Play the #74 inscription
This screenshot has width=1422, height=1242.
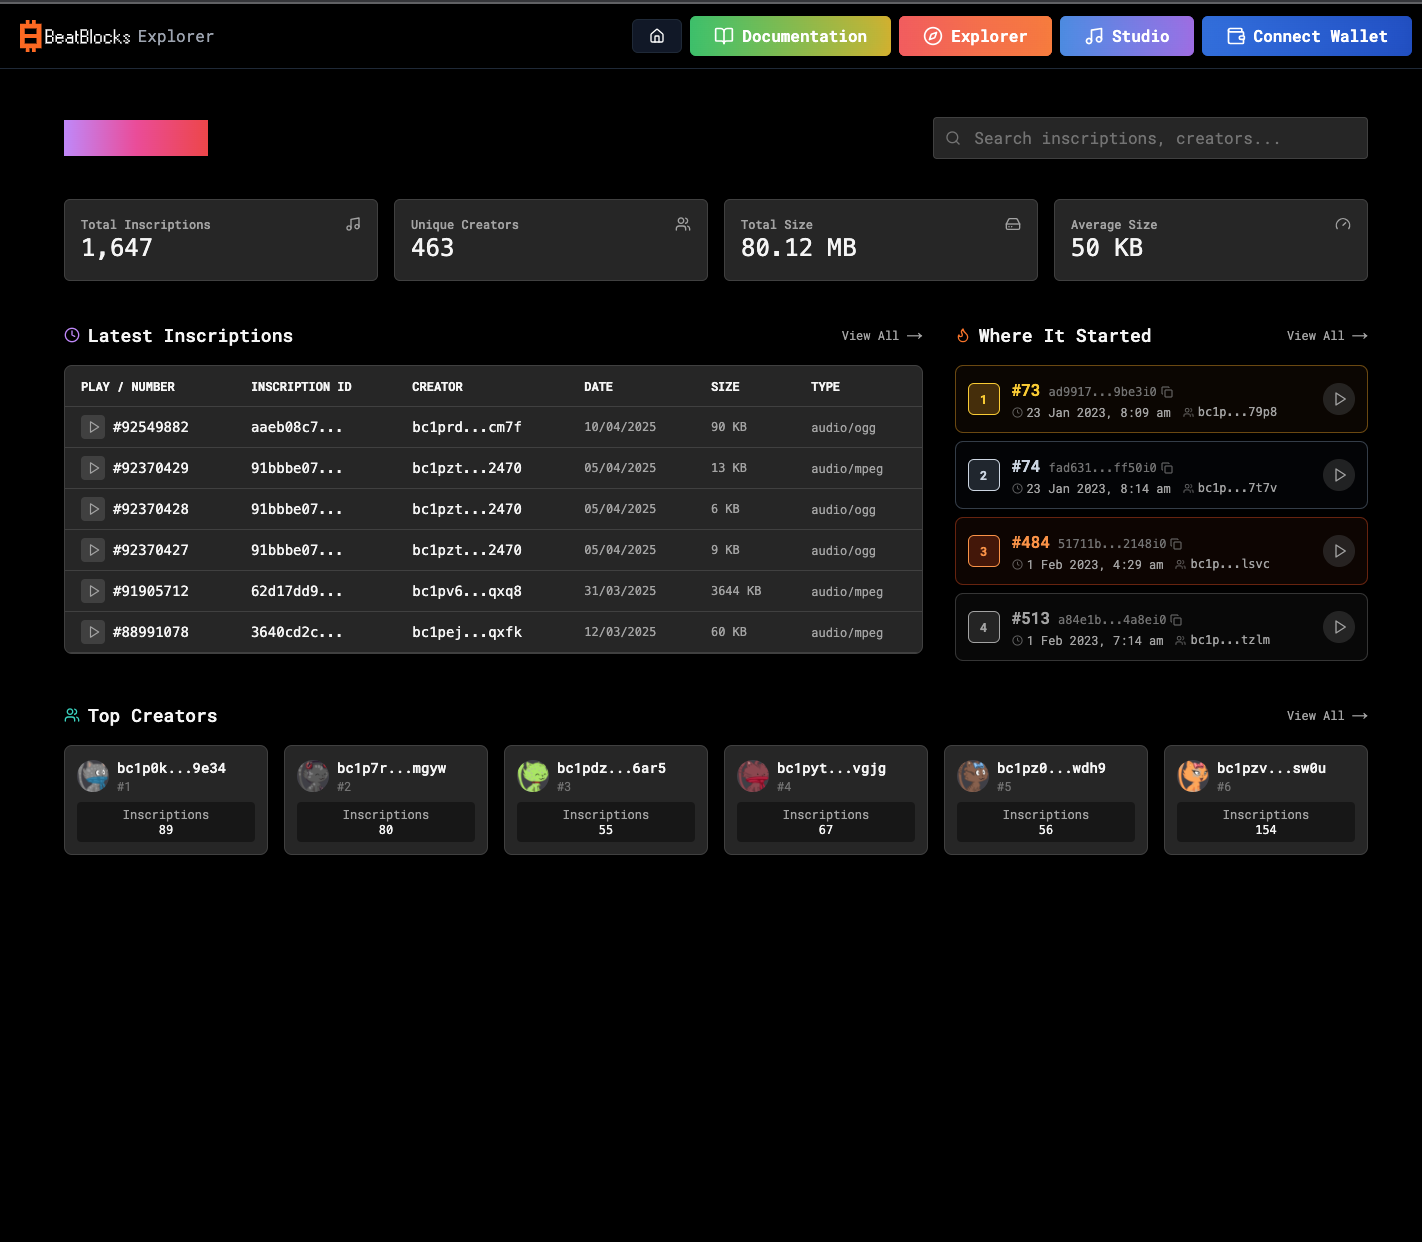[x=1339, y=475]
